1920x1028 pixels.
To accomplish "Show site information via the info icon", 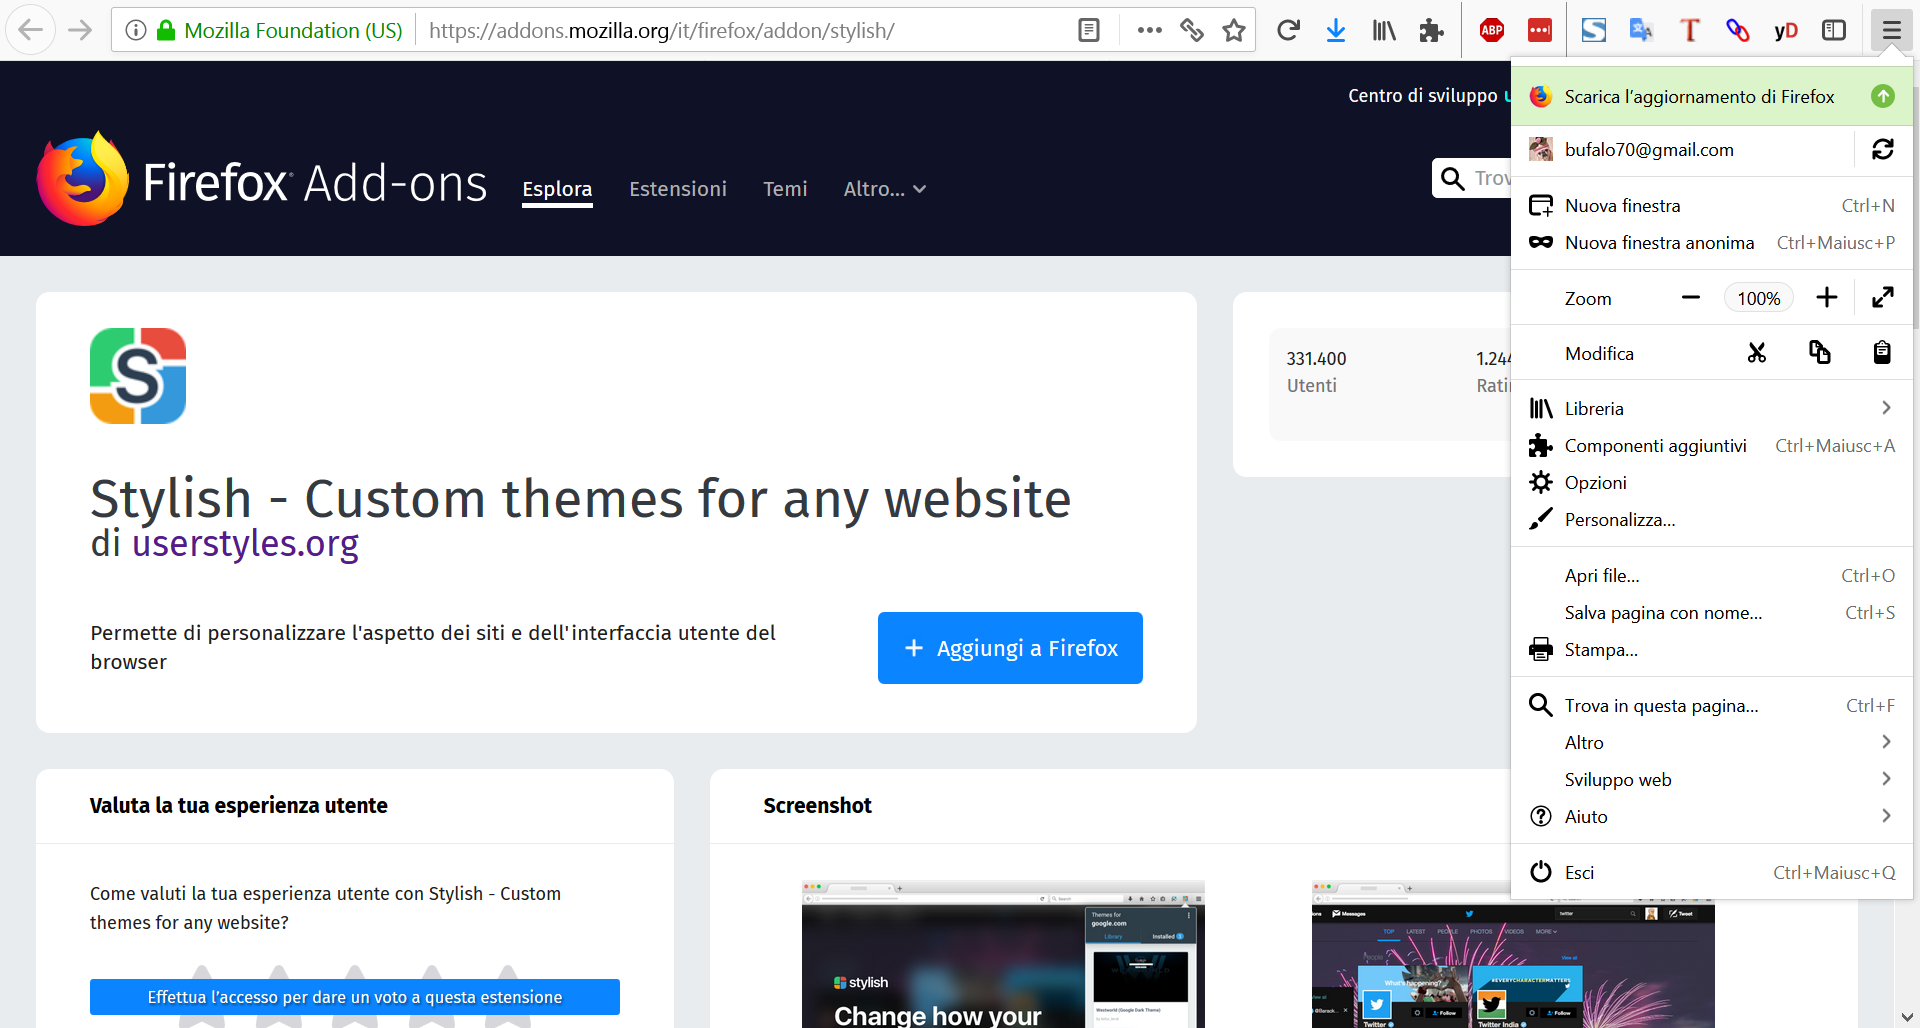I will [136, 30].
